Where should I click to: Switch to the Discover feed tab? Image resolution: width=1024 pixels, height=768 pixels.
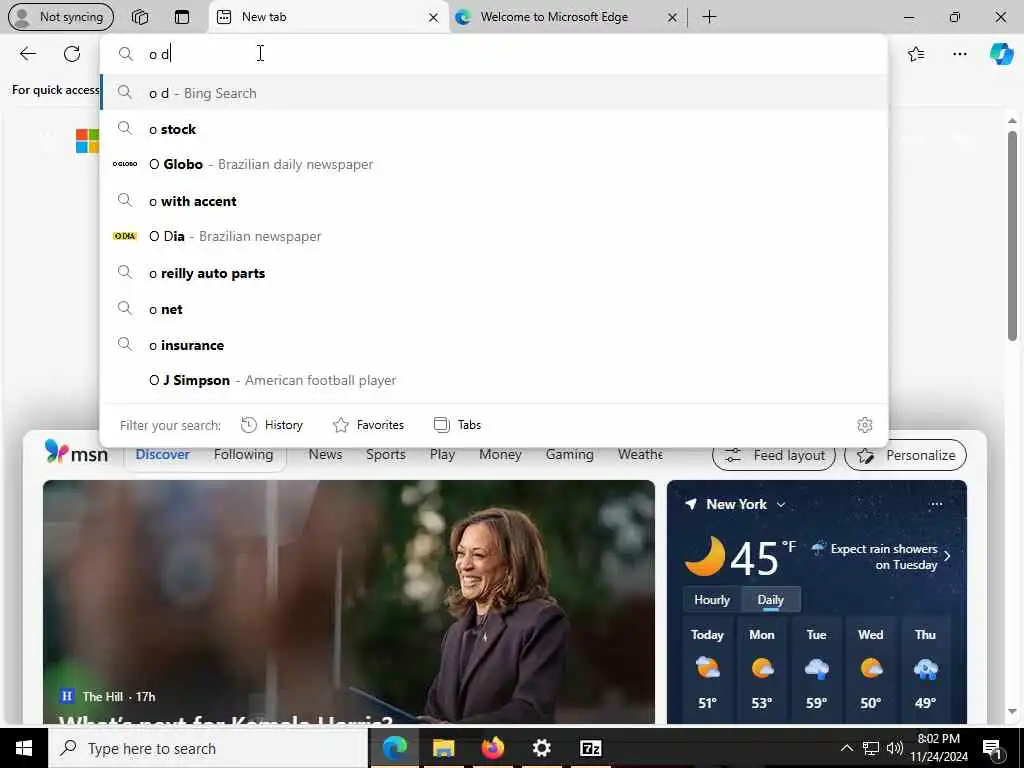[163, 455]
